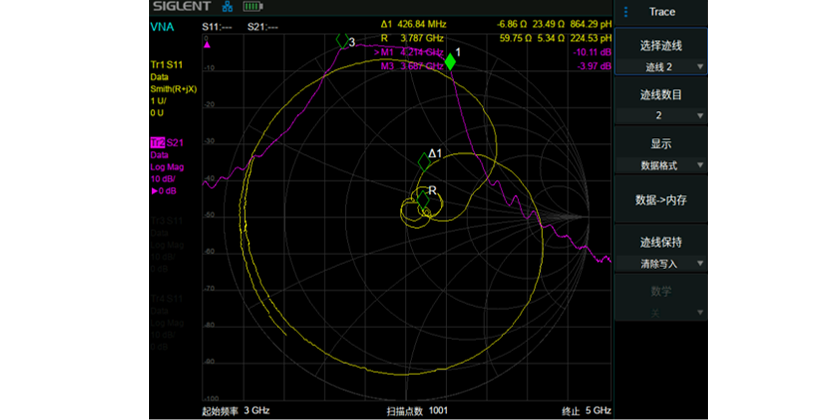Open the three-dot Trace menu icon

coord(626,12)
